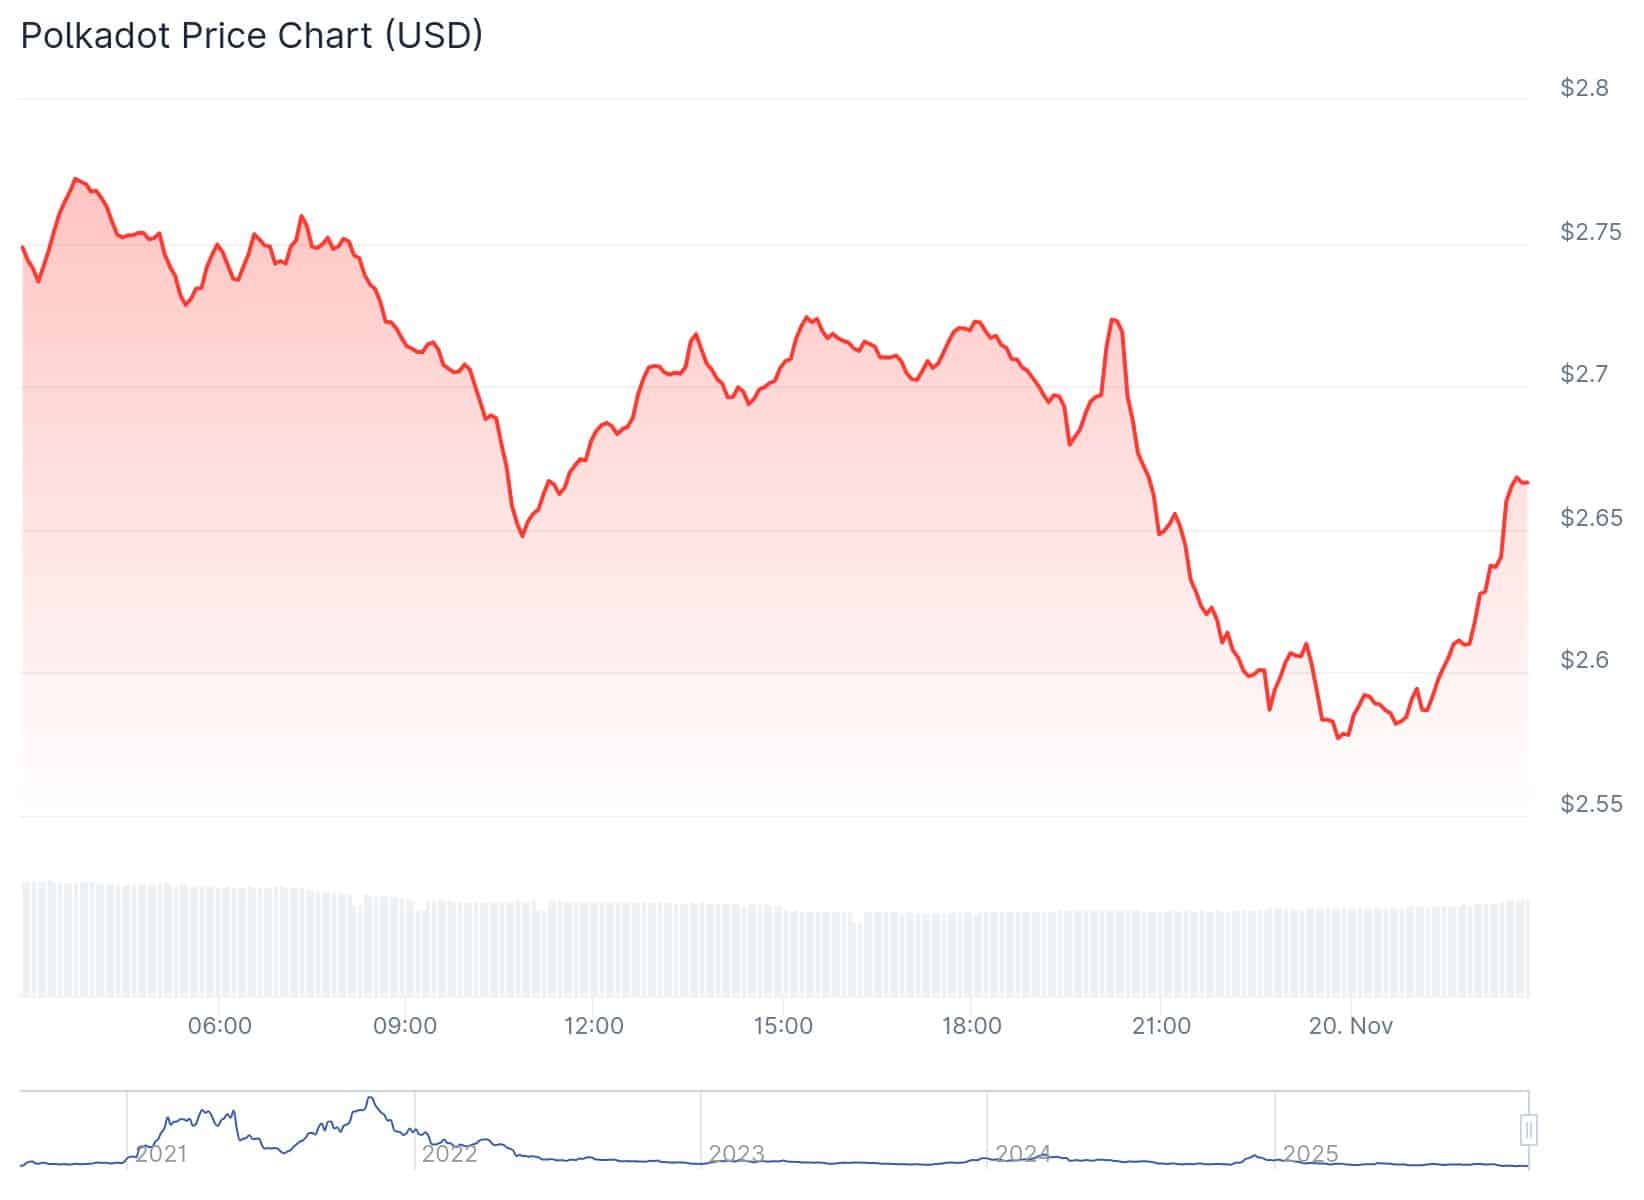Screen dimensions: 1644x1200
Task: Click the 18:00 time axis label
Action: (971, 1026)
